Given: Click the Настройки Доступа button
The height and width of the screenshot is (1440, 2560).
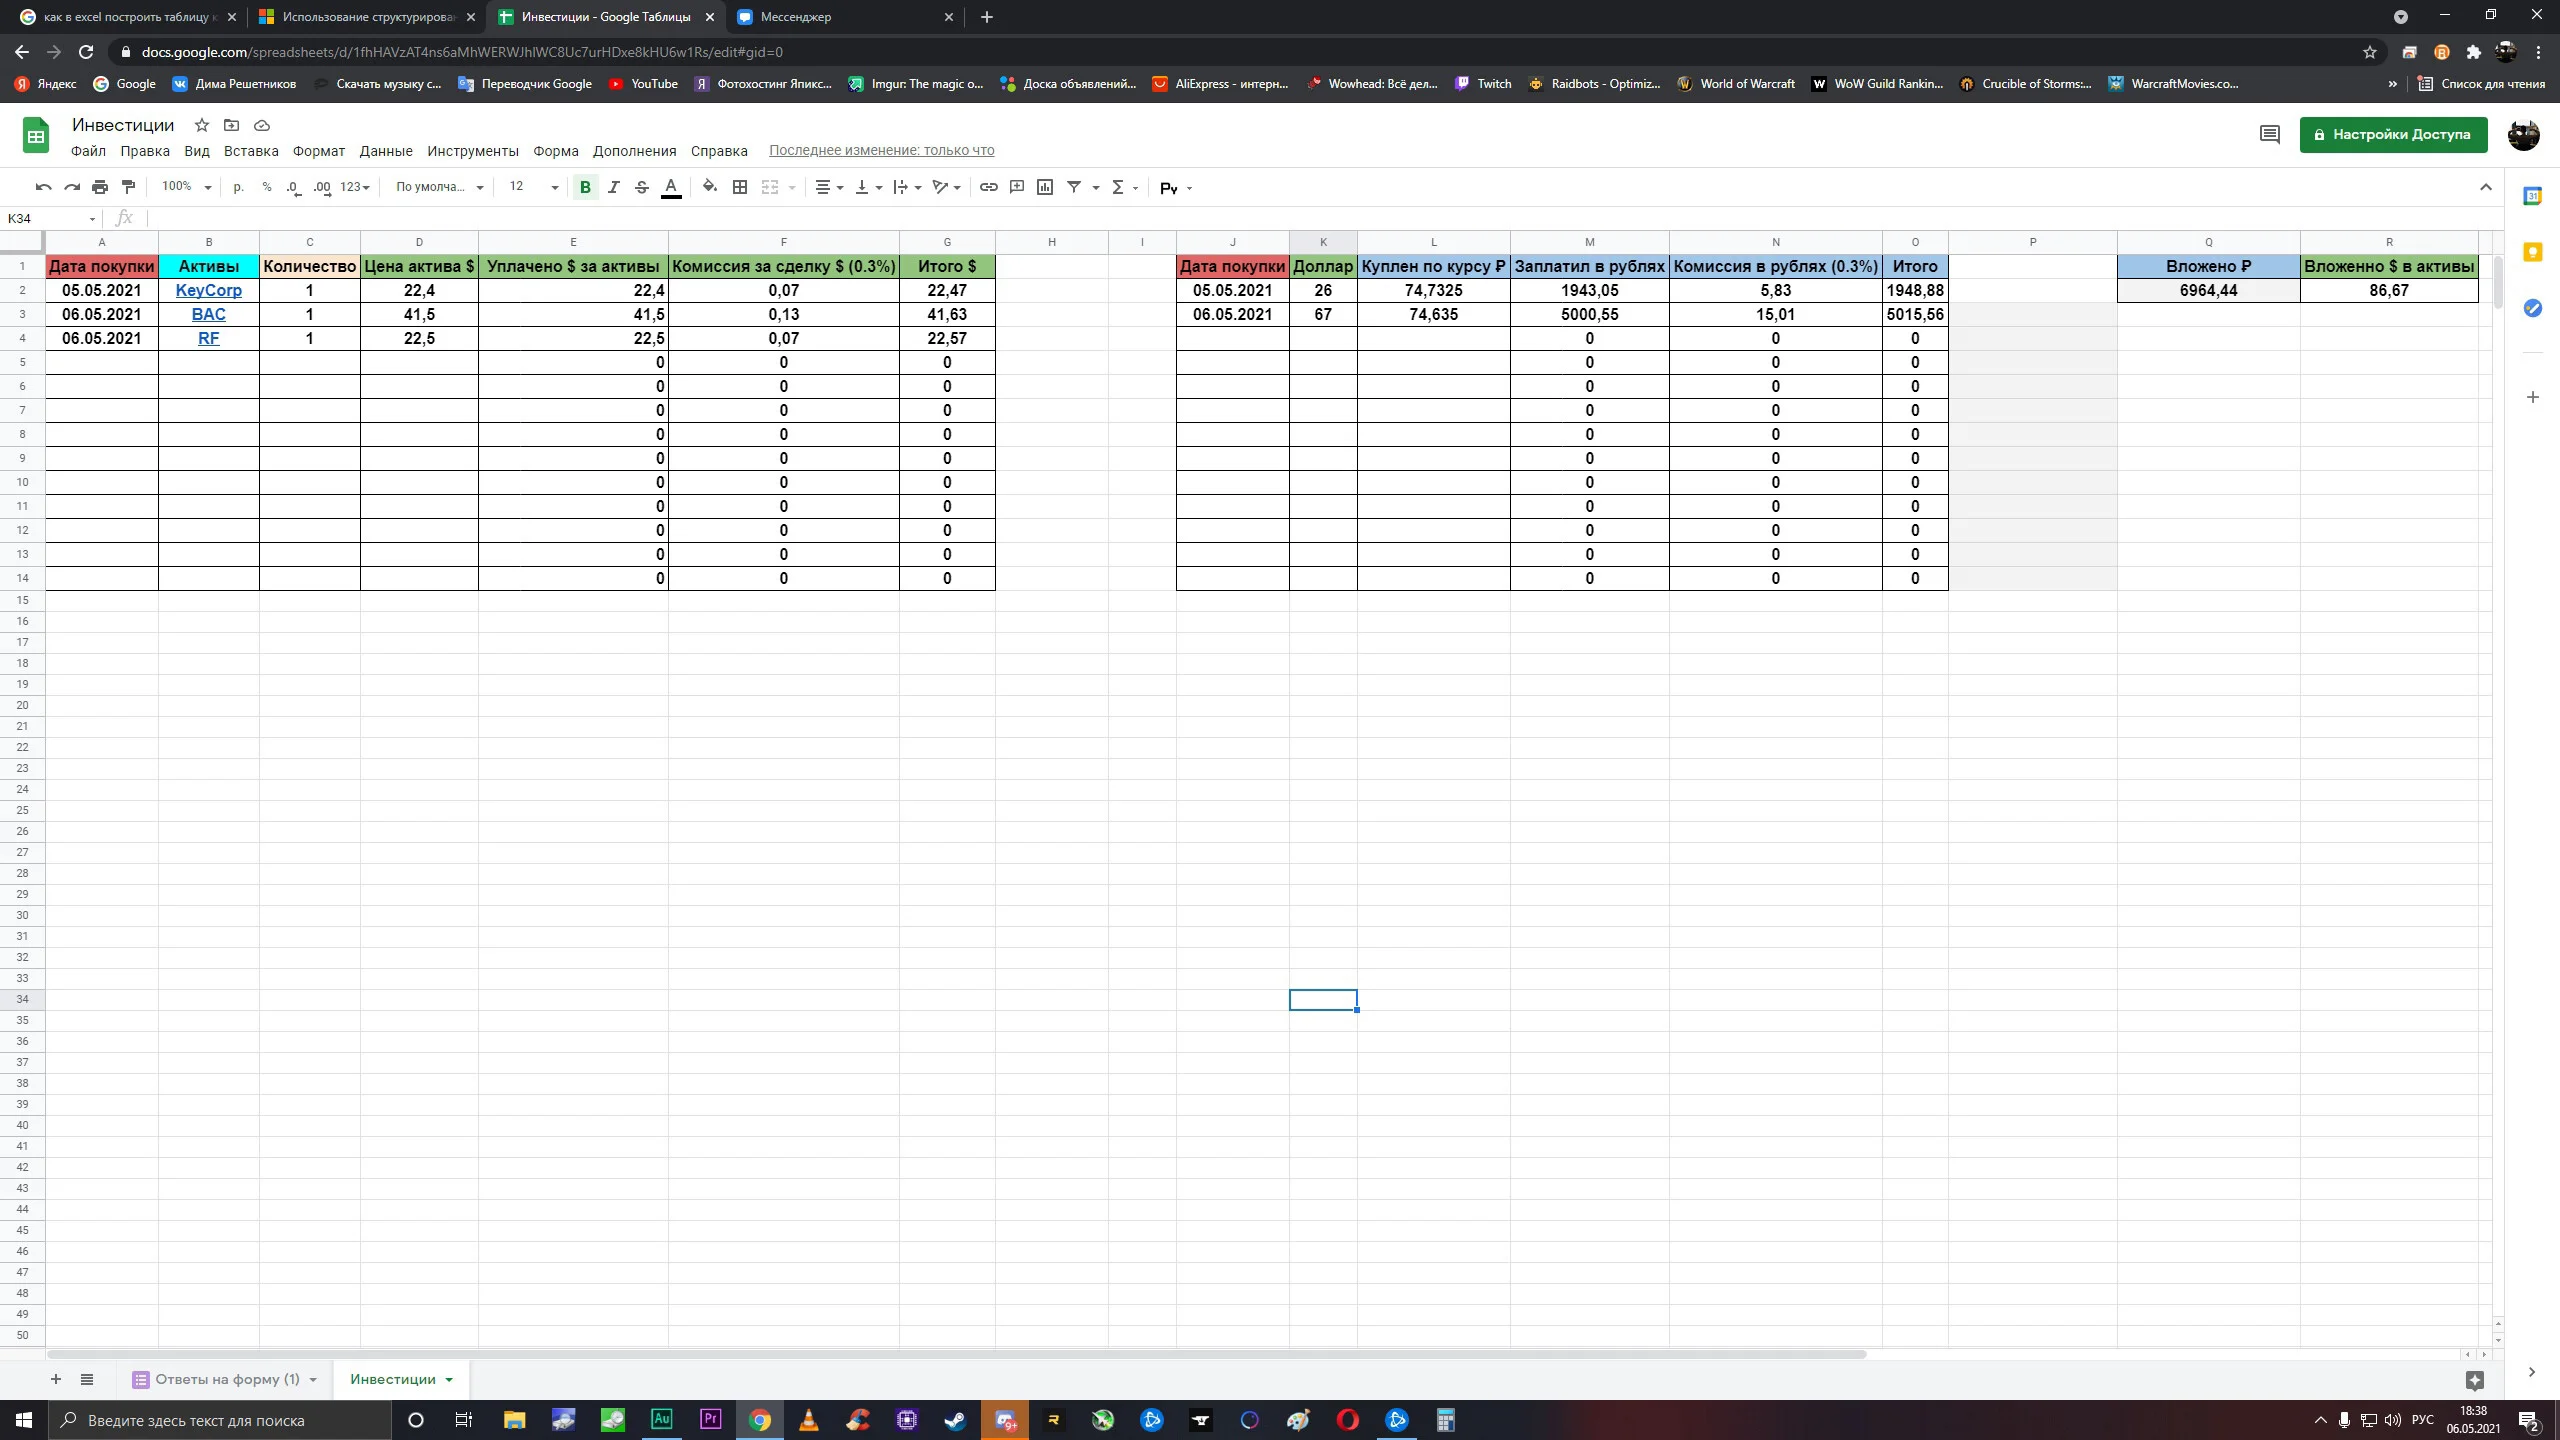Looking at the screenshot, I should [2393, 134].
